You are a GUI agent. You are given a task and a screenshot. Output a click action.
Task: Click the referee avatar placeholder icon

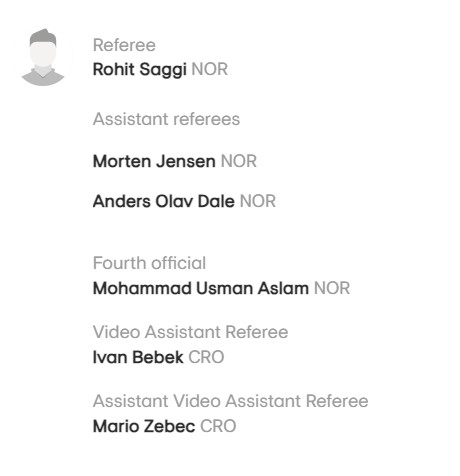pos(43,57)
